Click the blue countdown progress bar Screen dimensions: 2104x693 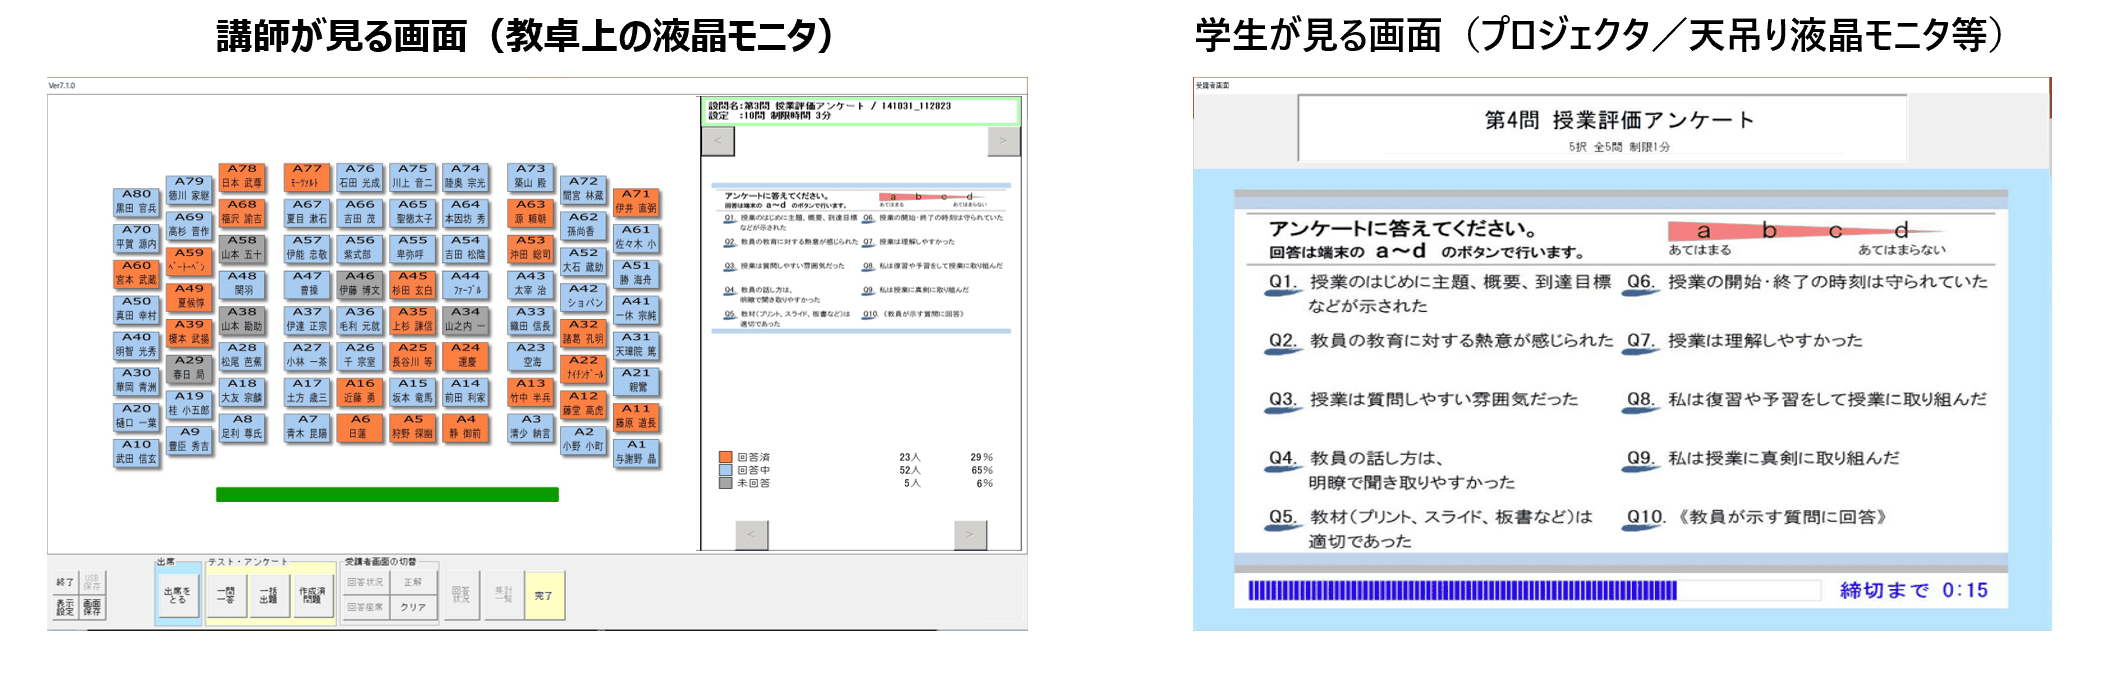[1462, 591]
